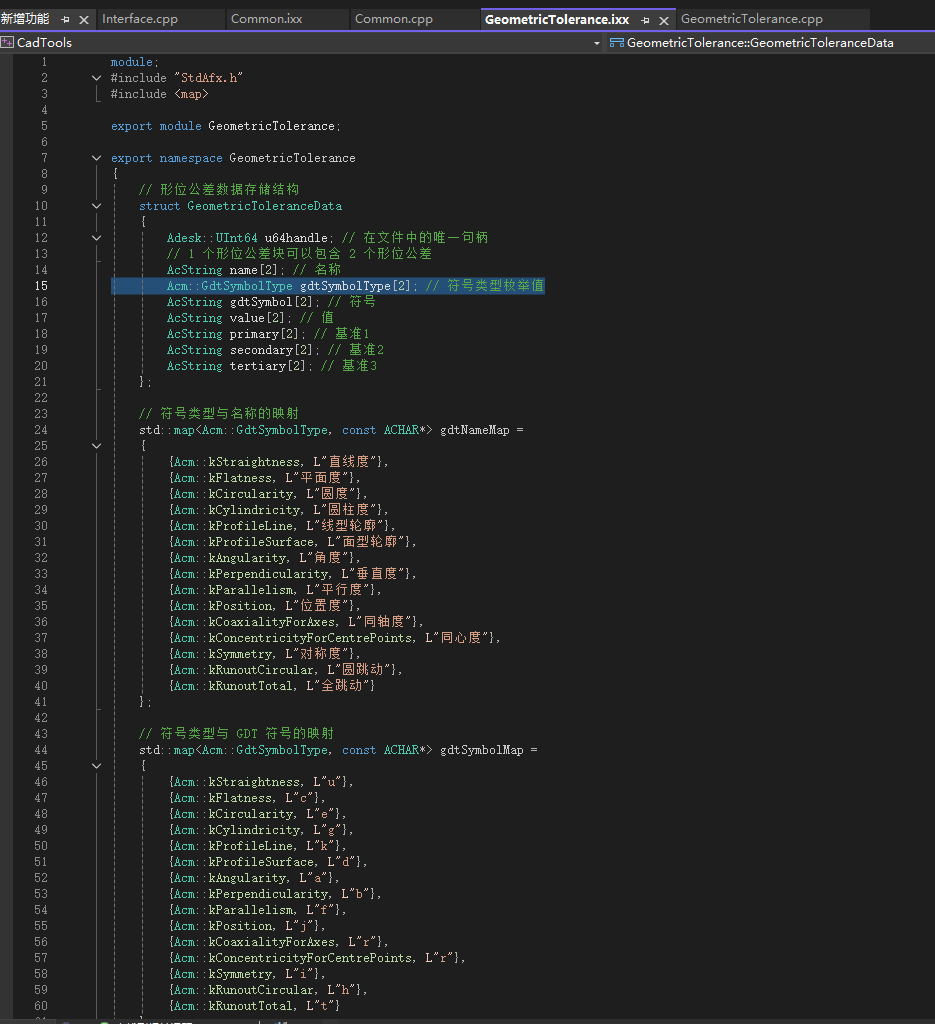The image size is (935, 1024).
Task: Collapse the gdtNameMap initializer block
Action: 97,446
